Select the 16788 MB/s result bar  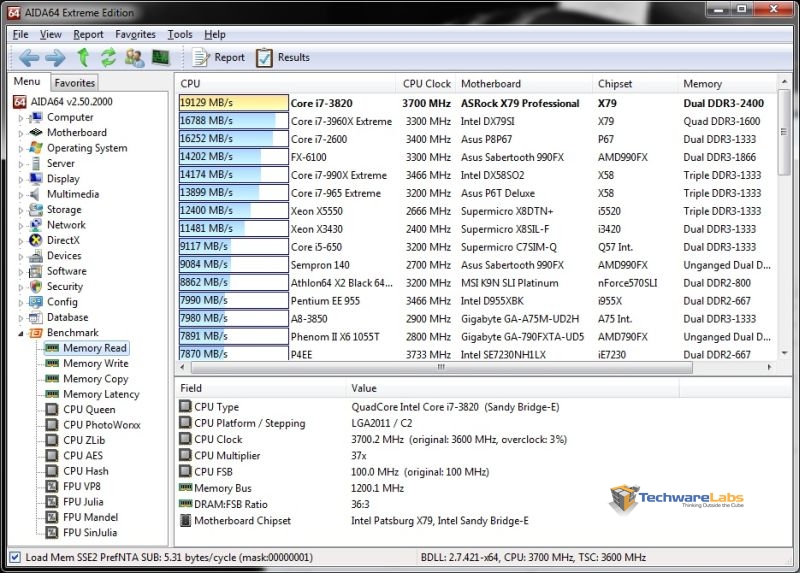coord(233,121)
